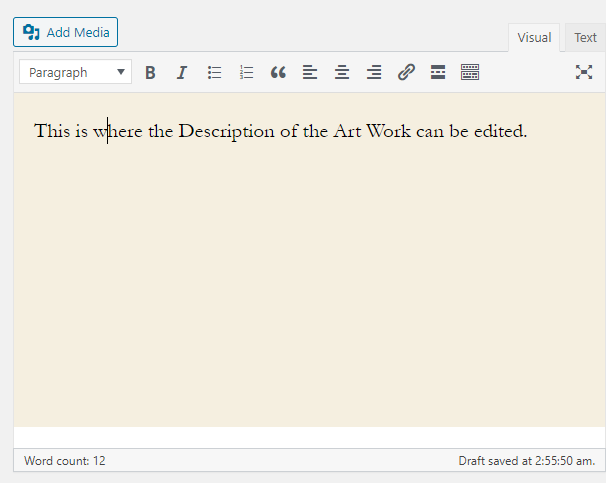Toggle bold formatting
This screenshot has width=606, height=483.
tap(150, 72)
